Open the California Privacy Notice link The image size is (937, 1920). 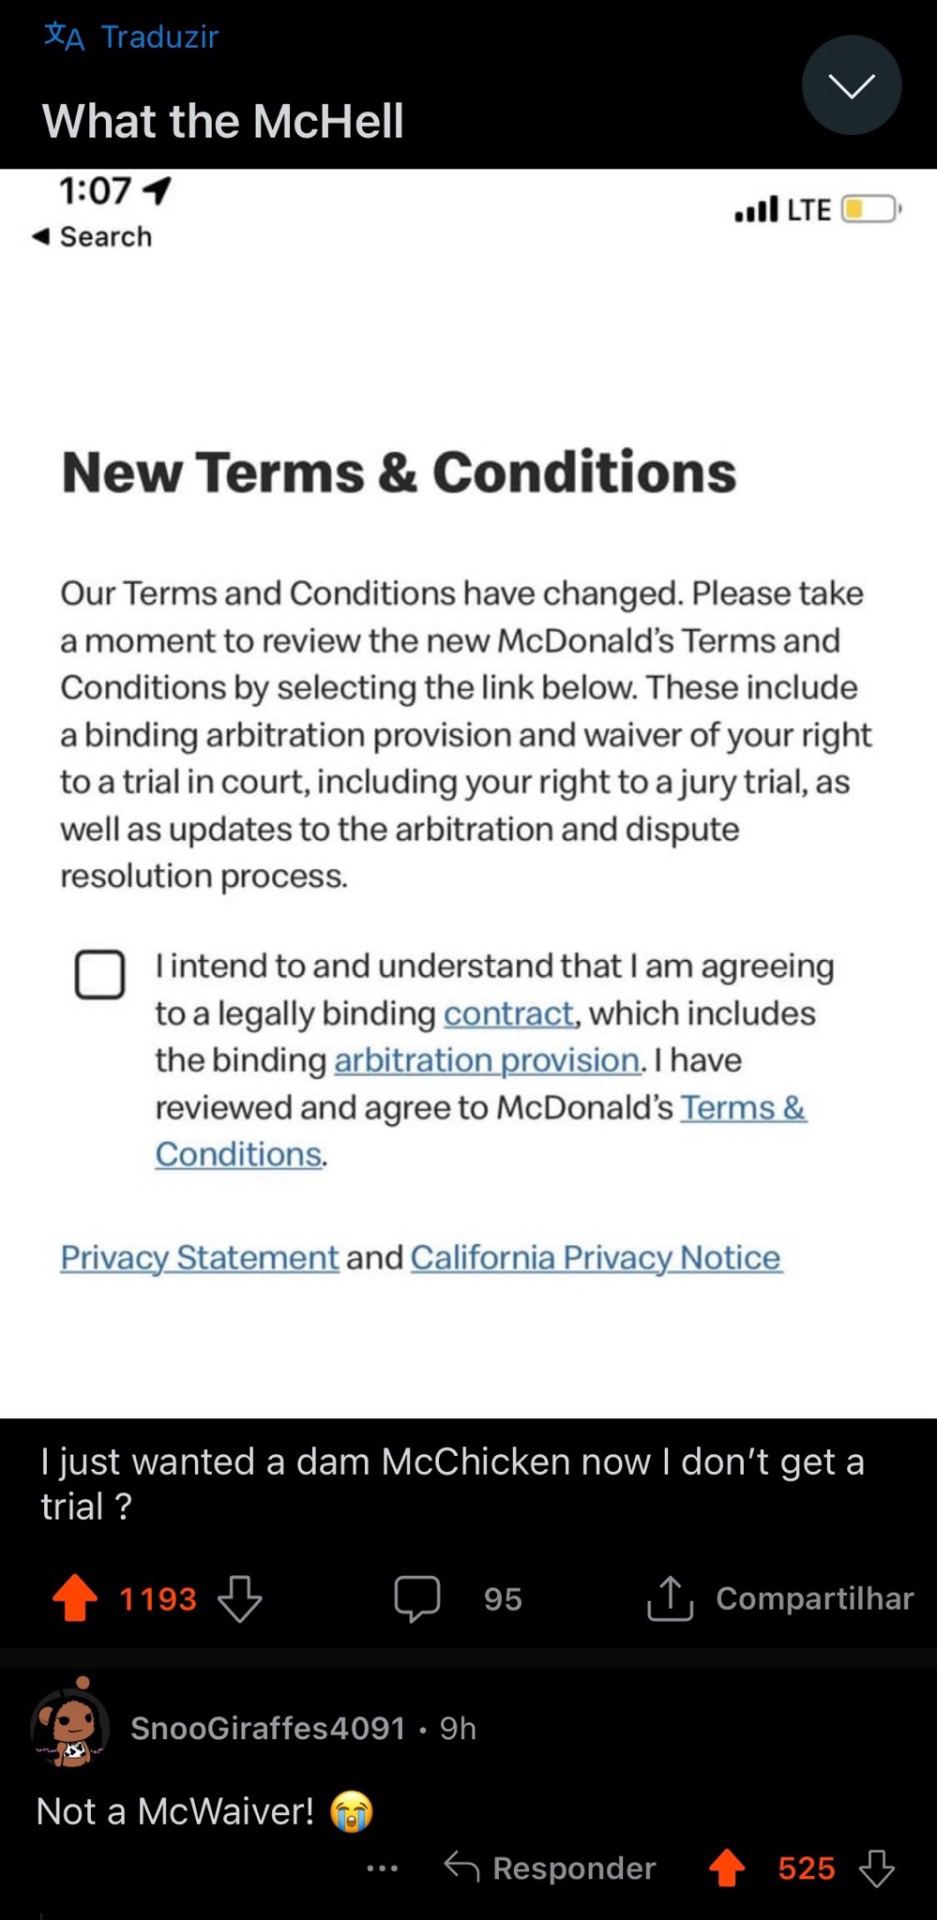(x=596, y=1257)
